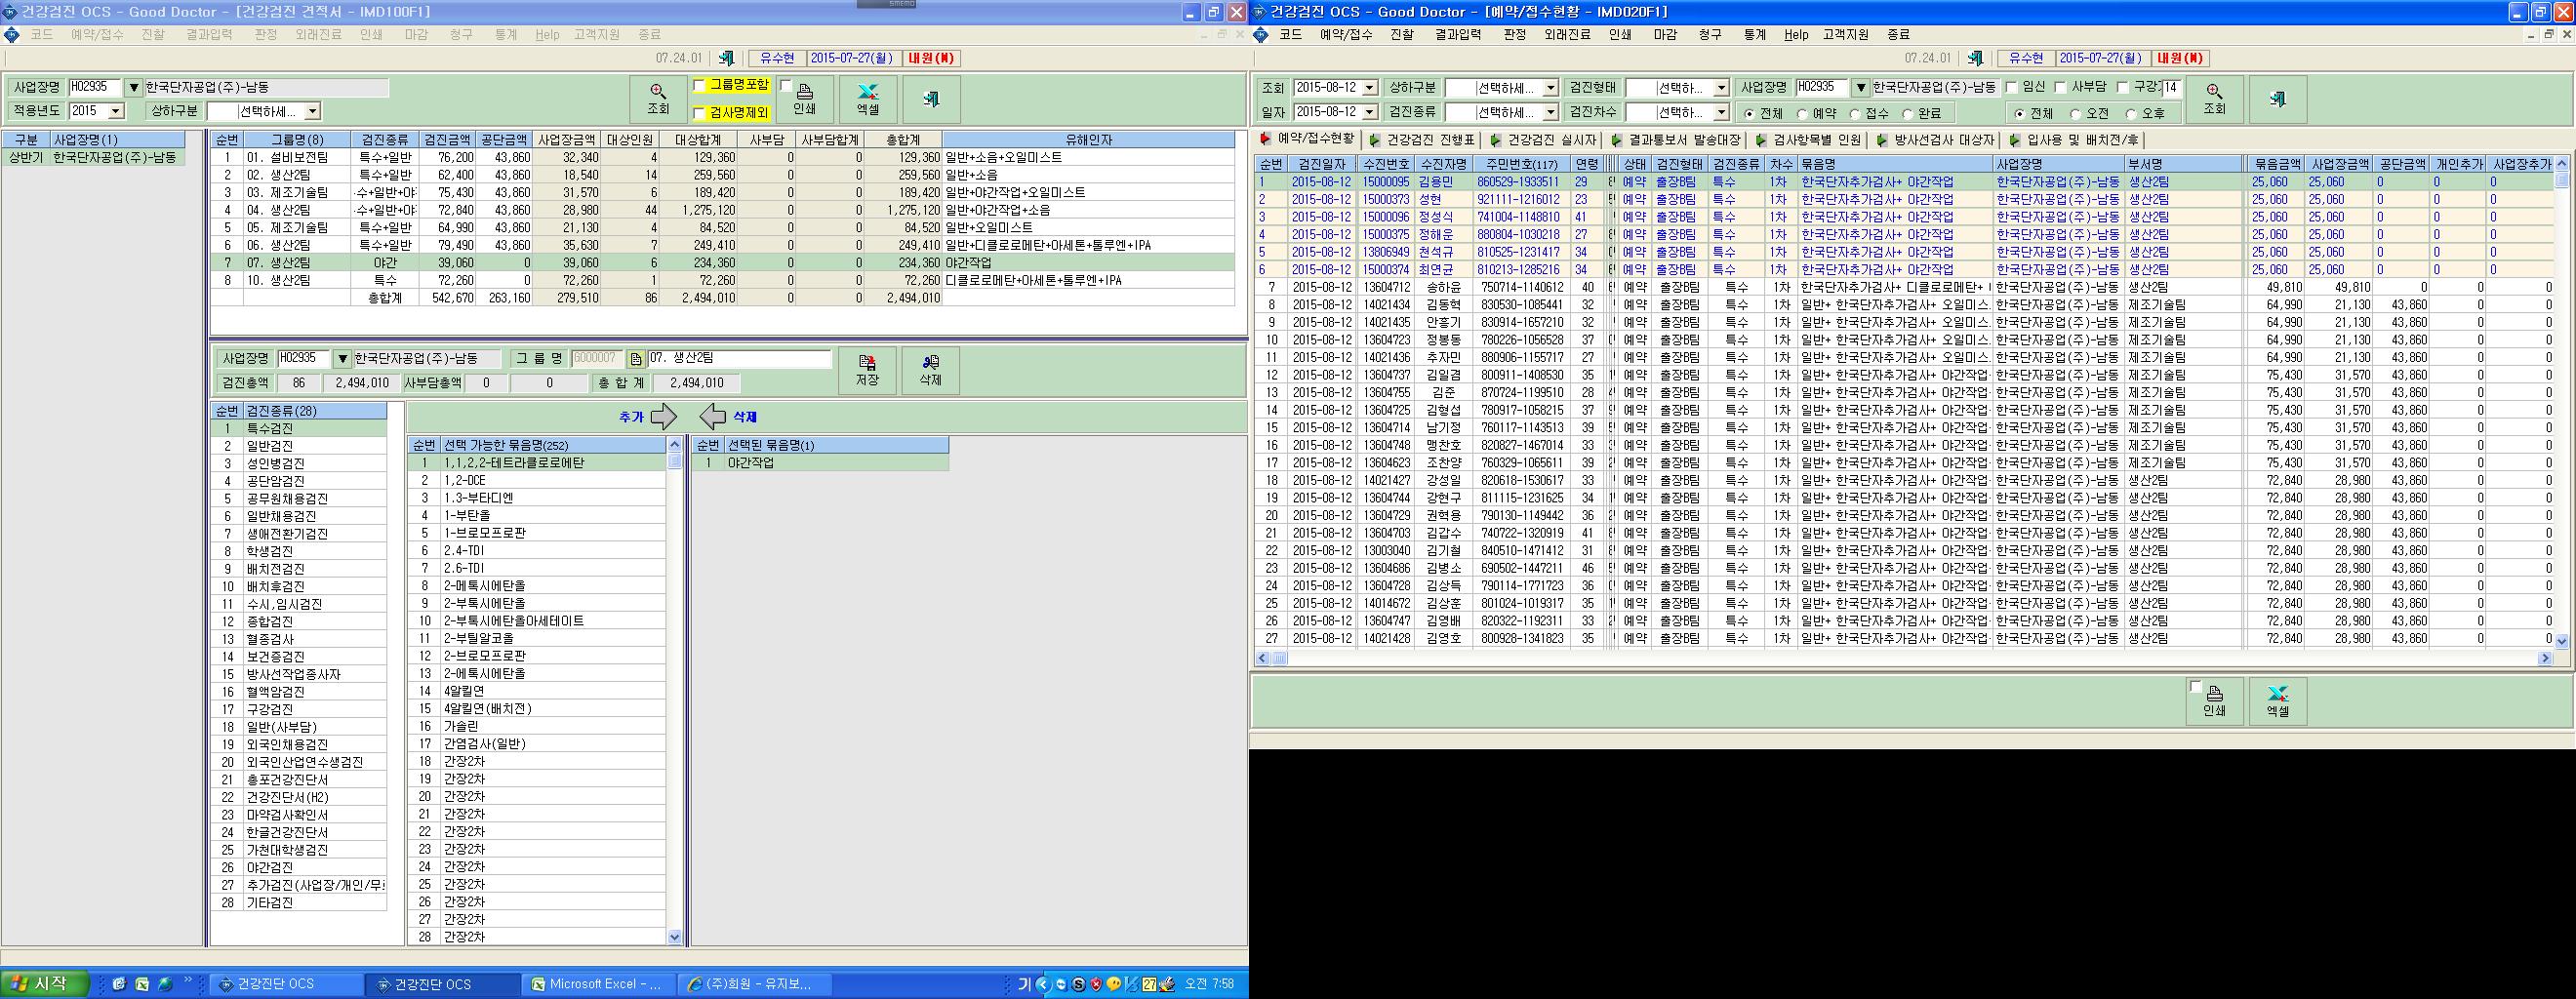2576x999 pixels.
Task: Click the 삭제 left arrow icon
Action: [712, 417]
